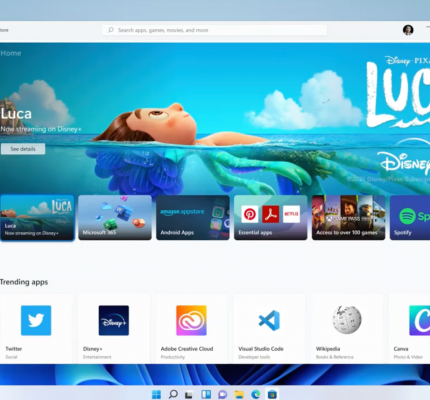Open the Windows Start button
The image size is (430, 400).
[x=156, y=394]
